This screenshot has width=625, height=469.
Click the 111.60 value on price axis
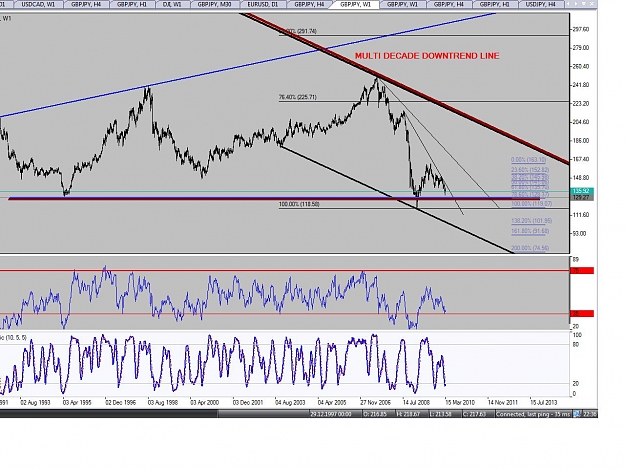coord(580,215)
